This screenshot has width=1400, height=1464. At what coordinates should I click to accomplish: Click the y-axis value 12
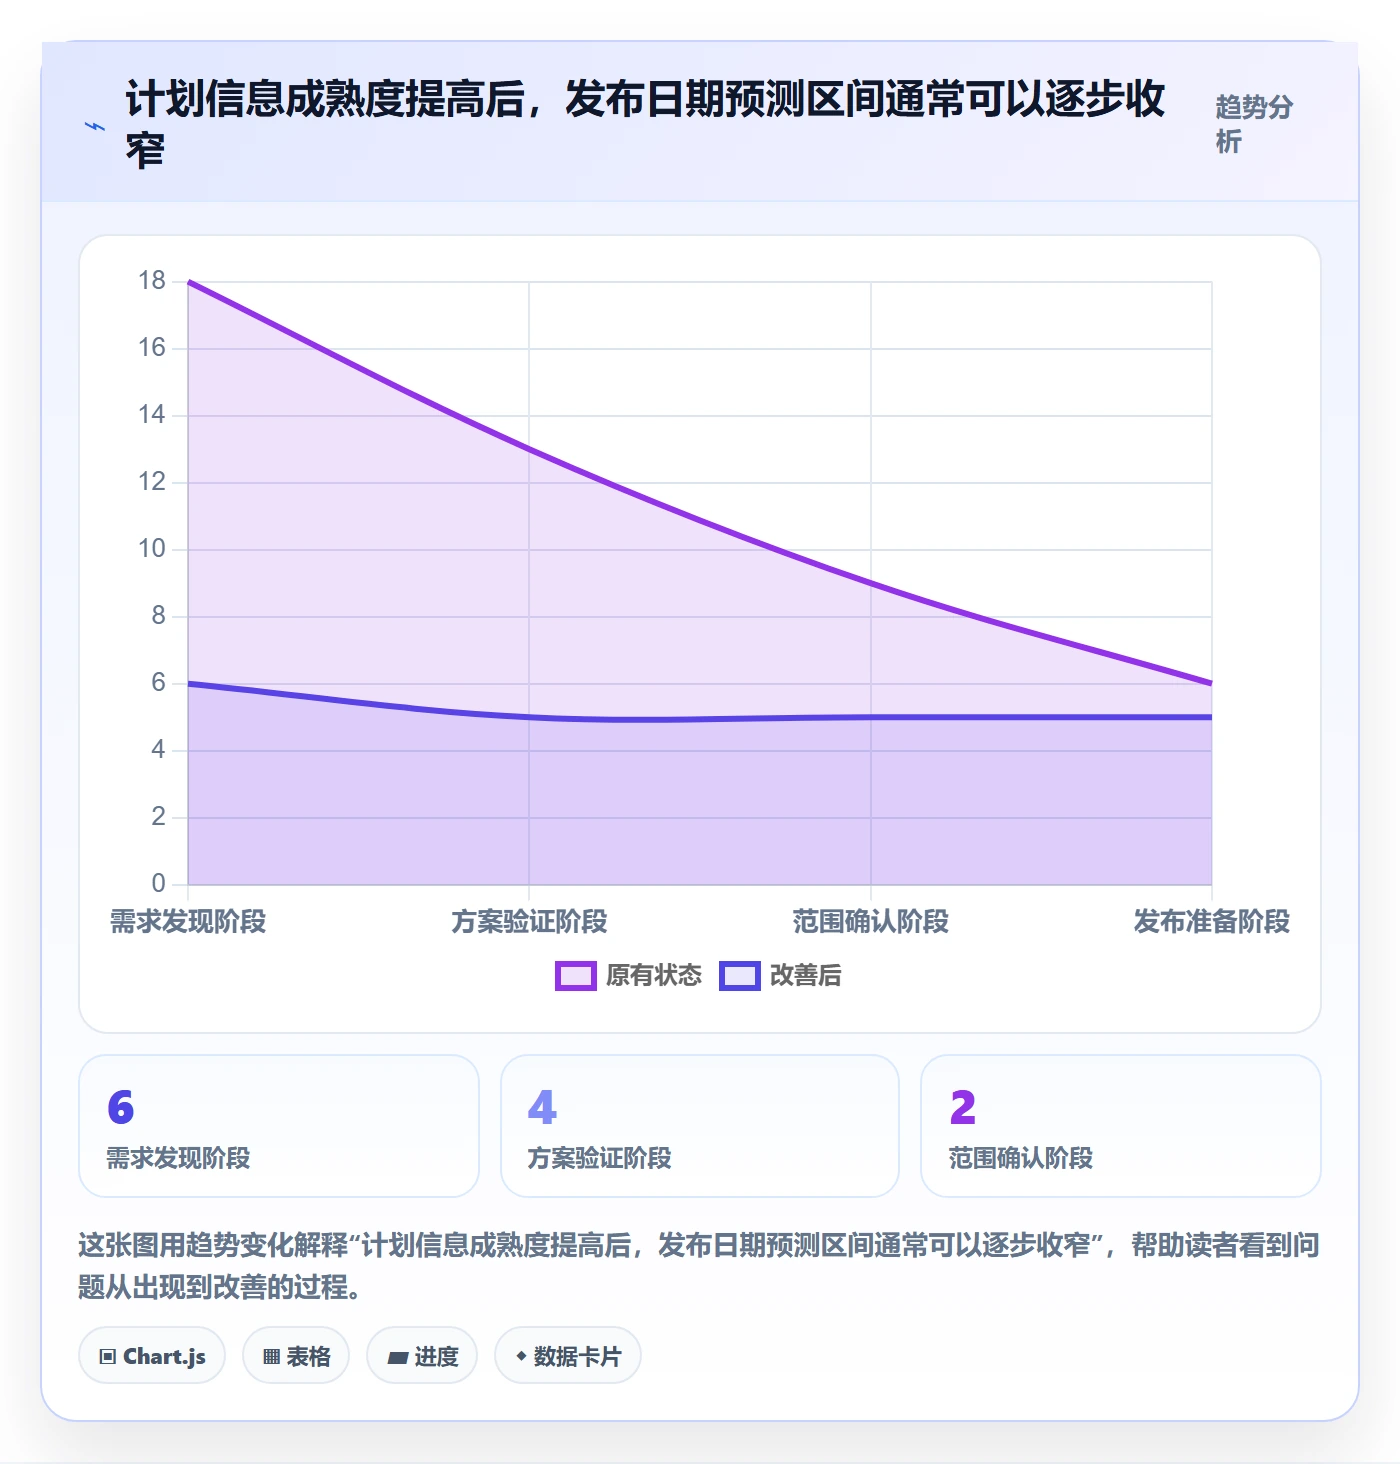click(x=152, y=482)
